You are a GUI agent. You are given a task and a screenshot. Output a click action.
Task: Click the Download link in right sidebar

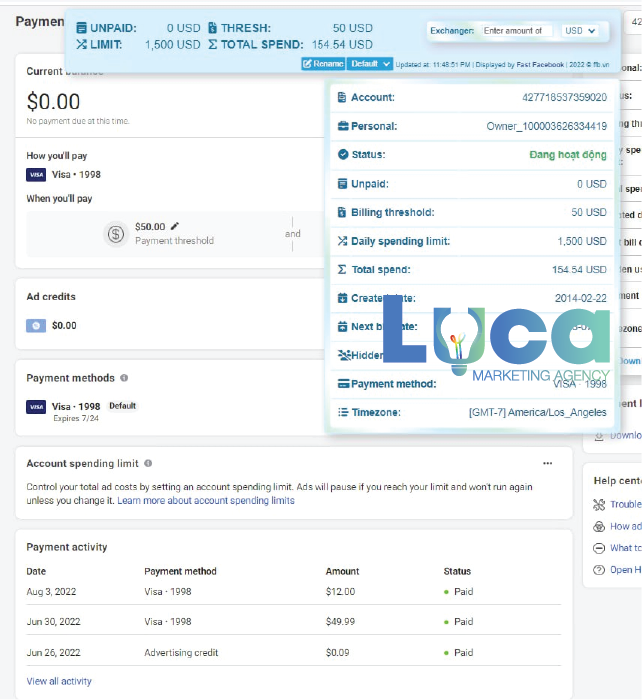point(626,436)
